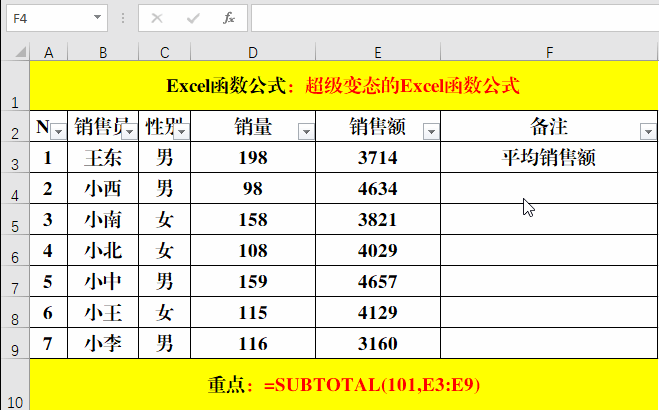Select row 3 header
This screenshot has height=410, width=659.
(15, 157)
